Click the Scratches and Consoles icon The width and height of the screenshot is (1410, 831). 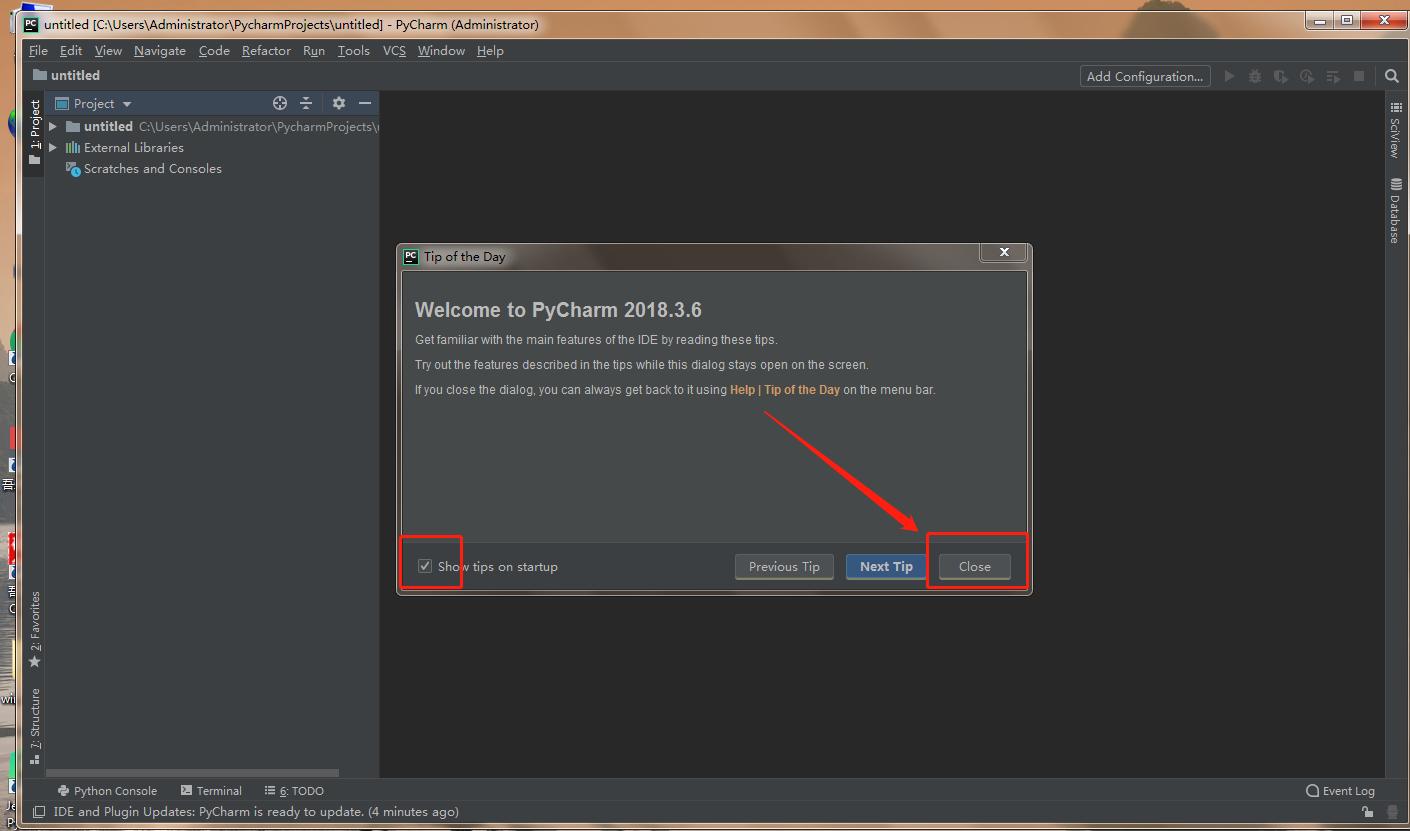pyautogui.click(x=72, y=169)
